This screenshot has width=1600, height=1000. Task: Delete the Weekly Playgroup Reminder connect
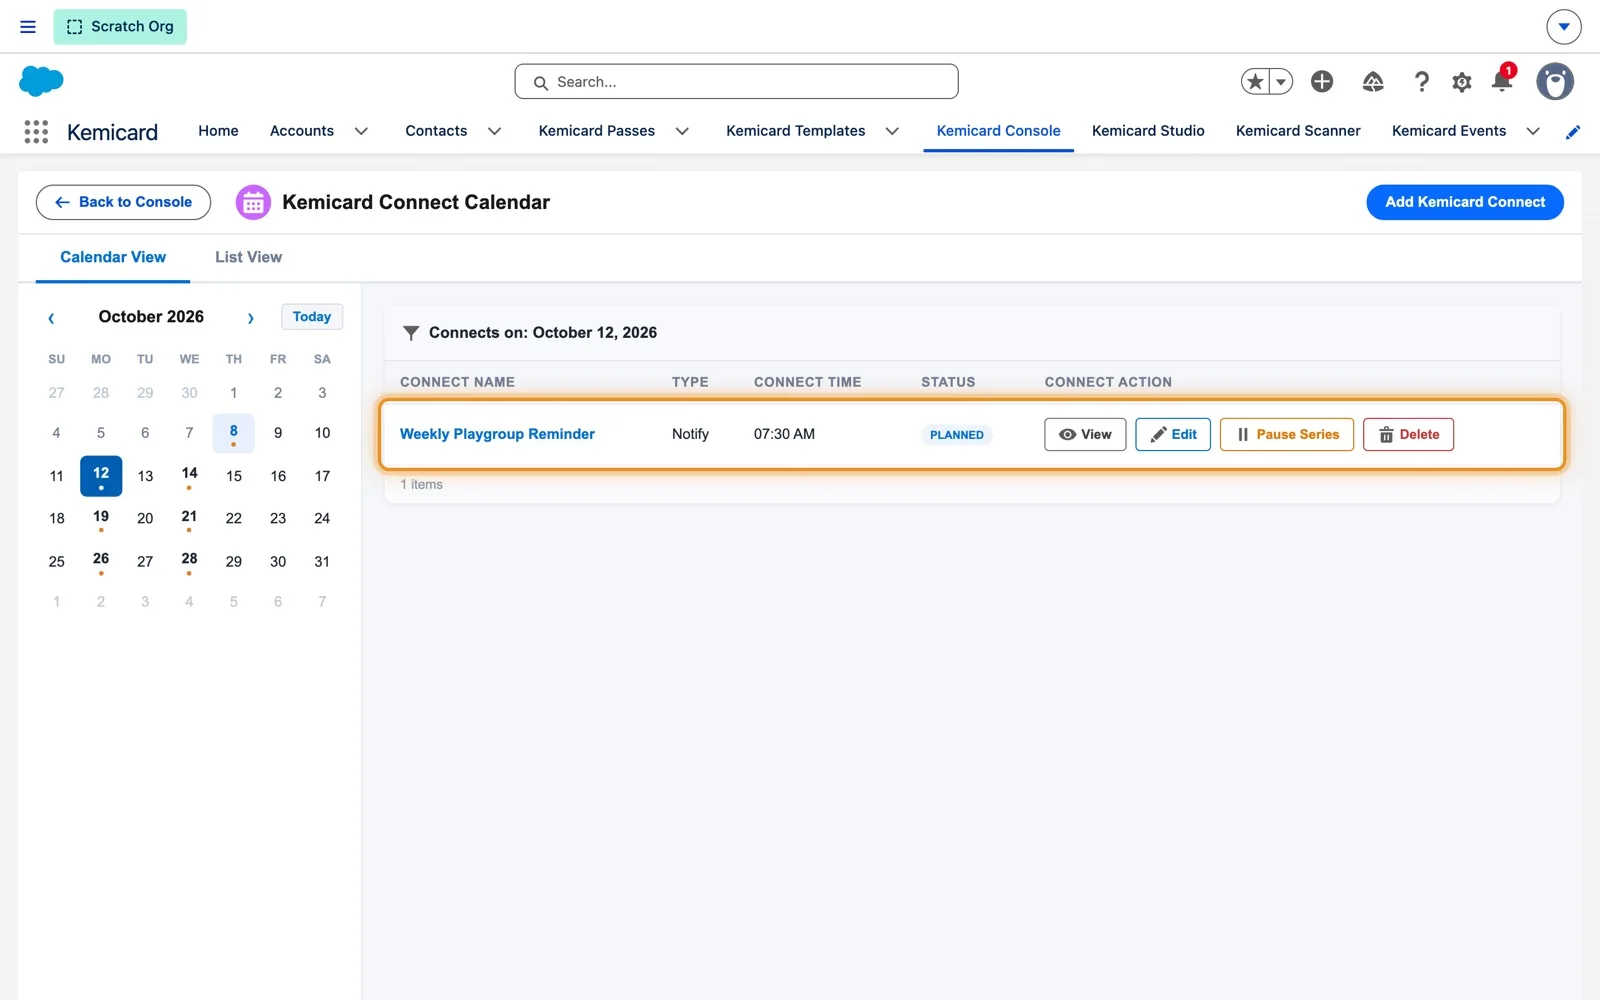(1408, 435)
